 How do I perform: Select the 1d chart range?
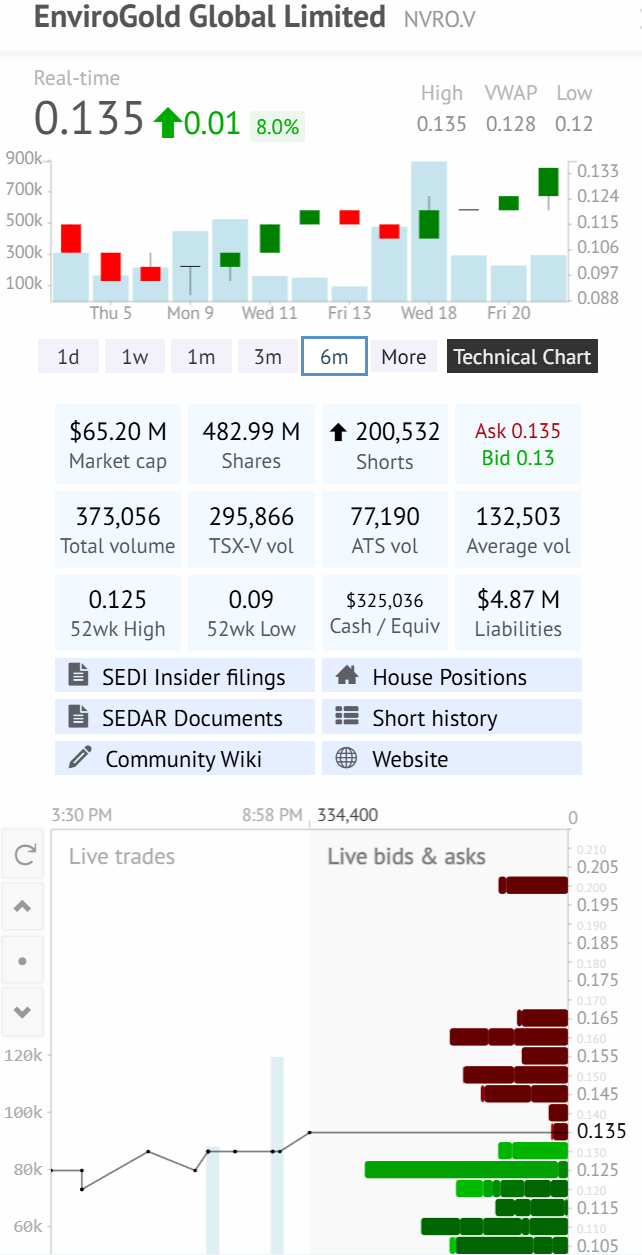pyautogui.click(x=68, y=357)
